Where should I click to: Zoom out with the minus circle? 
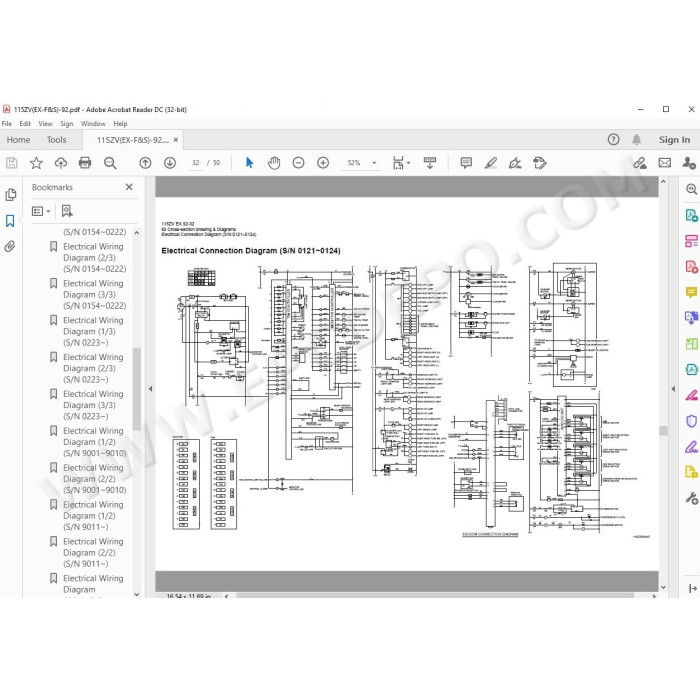[x=298, y=163]
